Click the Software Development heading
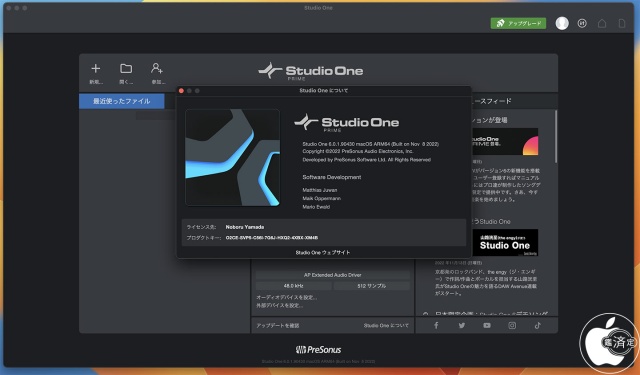Image resolution: width=640 pixels, height=375 pixels. [x=332, y=177]
